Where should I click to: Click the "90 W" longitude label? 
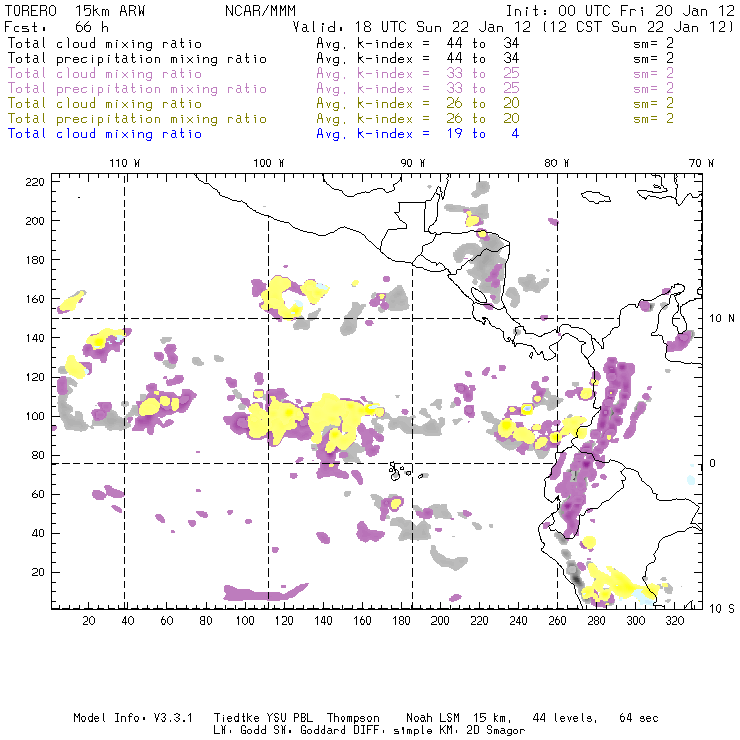[x=412, y=163]
